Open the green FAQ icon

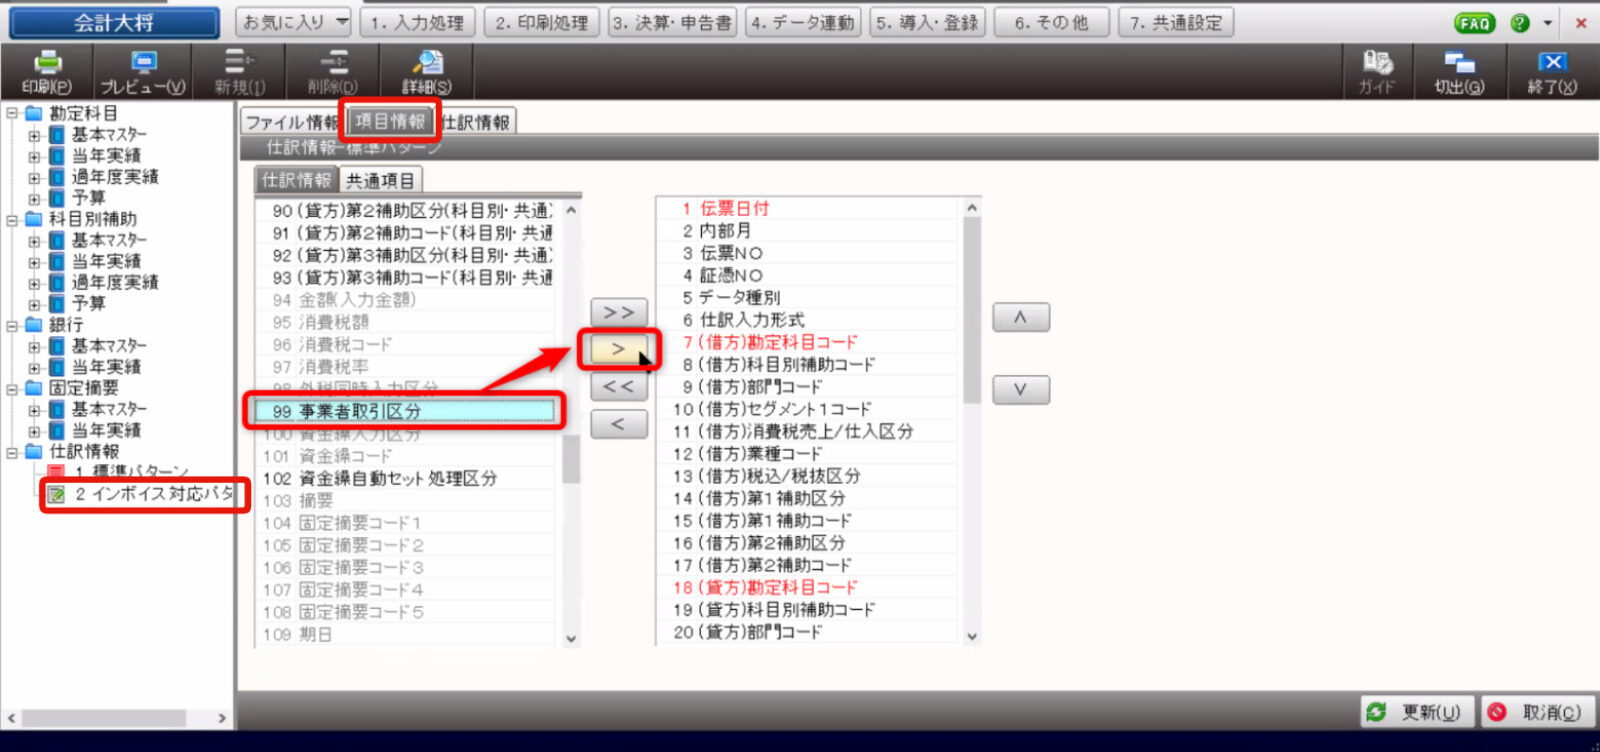(1474, 23)
